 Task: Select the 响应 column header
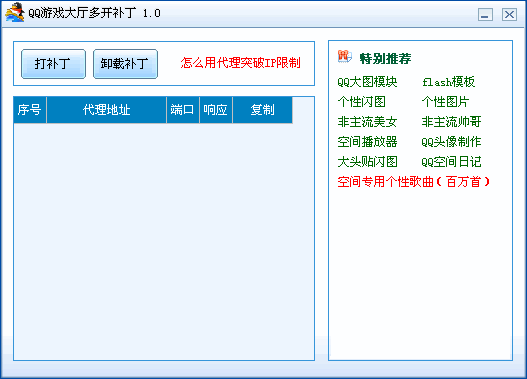click(x=216, y=110)
